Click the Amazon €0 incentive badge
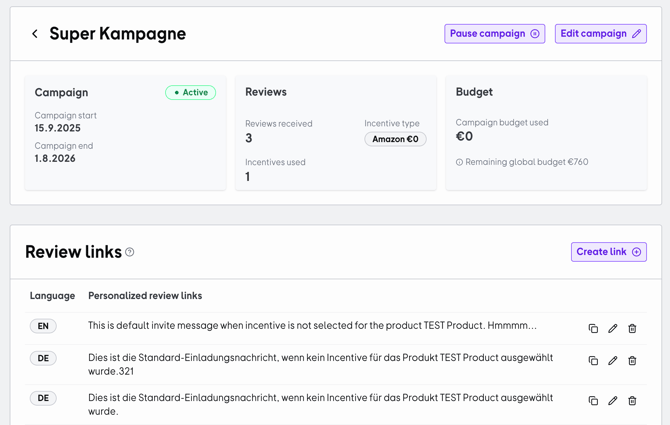This screenshot has height=425, width=670. (x=395, y=139)
